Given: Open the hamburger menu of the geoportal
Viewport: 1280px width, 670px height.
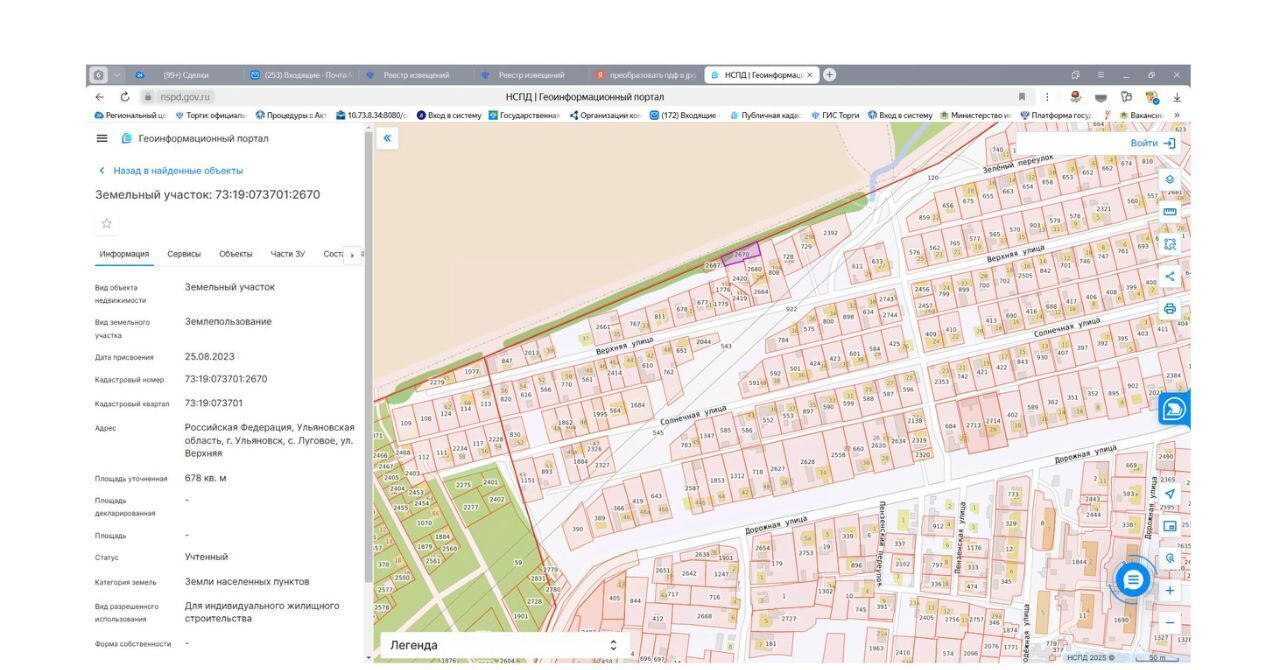Looking at the screenshot, I should click(x=102, y=138).
